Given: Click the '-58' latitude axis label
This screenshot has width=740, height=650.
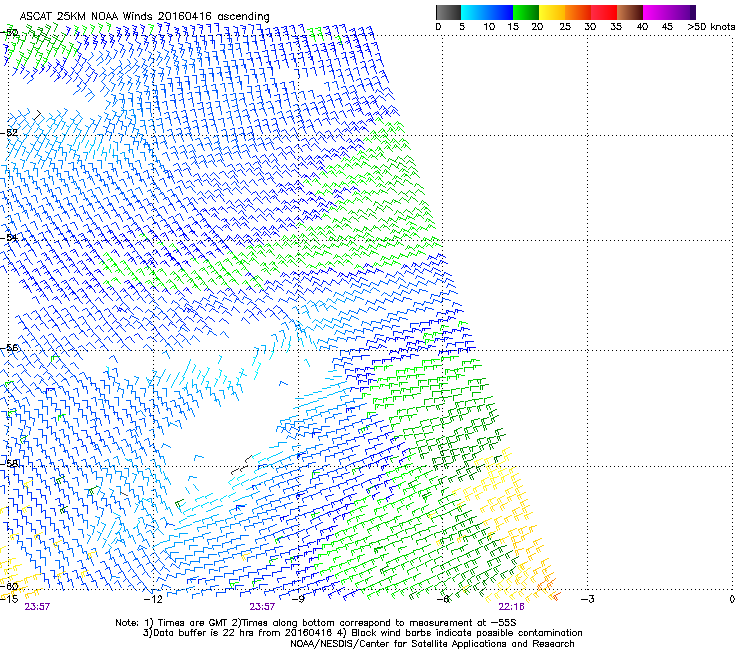Looking at the screenshot, I should (9, 464).
